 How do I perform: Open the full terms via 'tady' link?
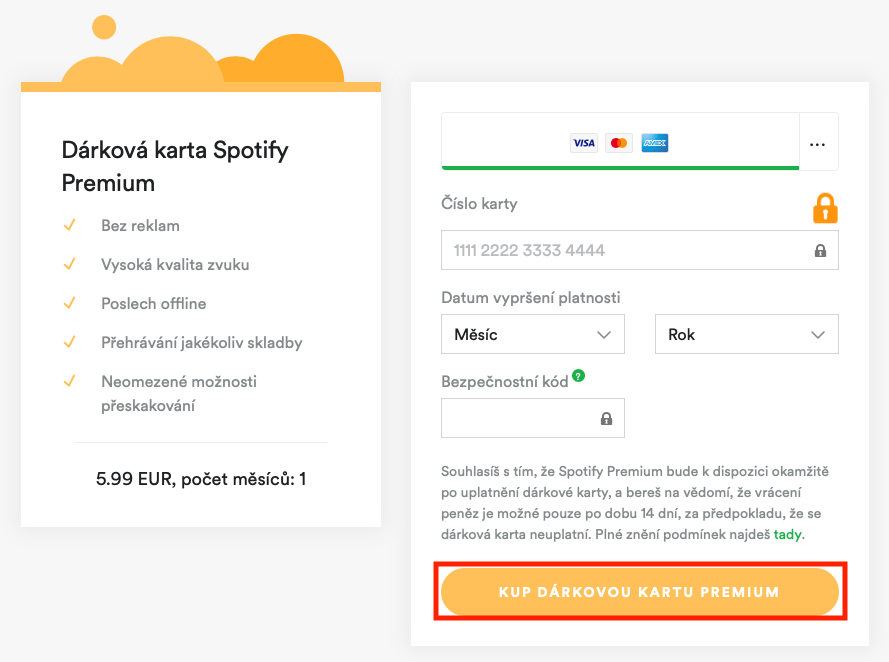tap(787, 535)
